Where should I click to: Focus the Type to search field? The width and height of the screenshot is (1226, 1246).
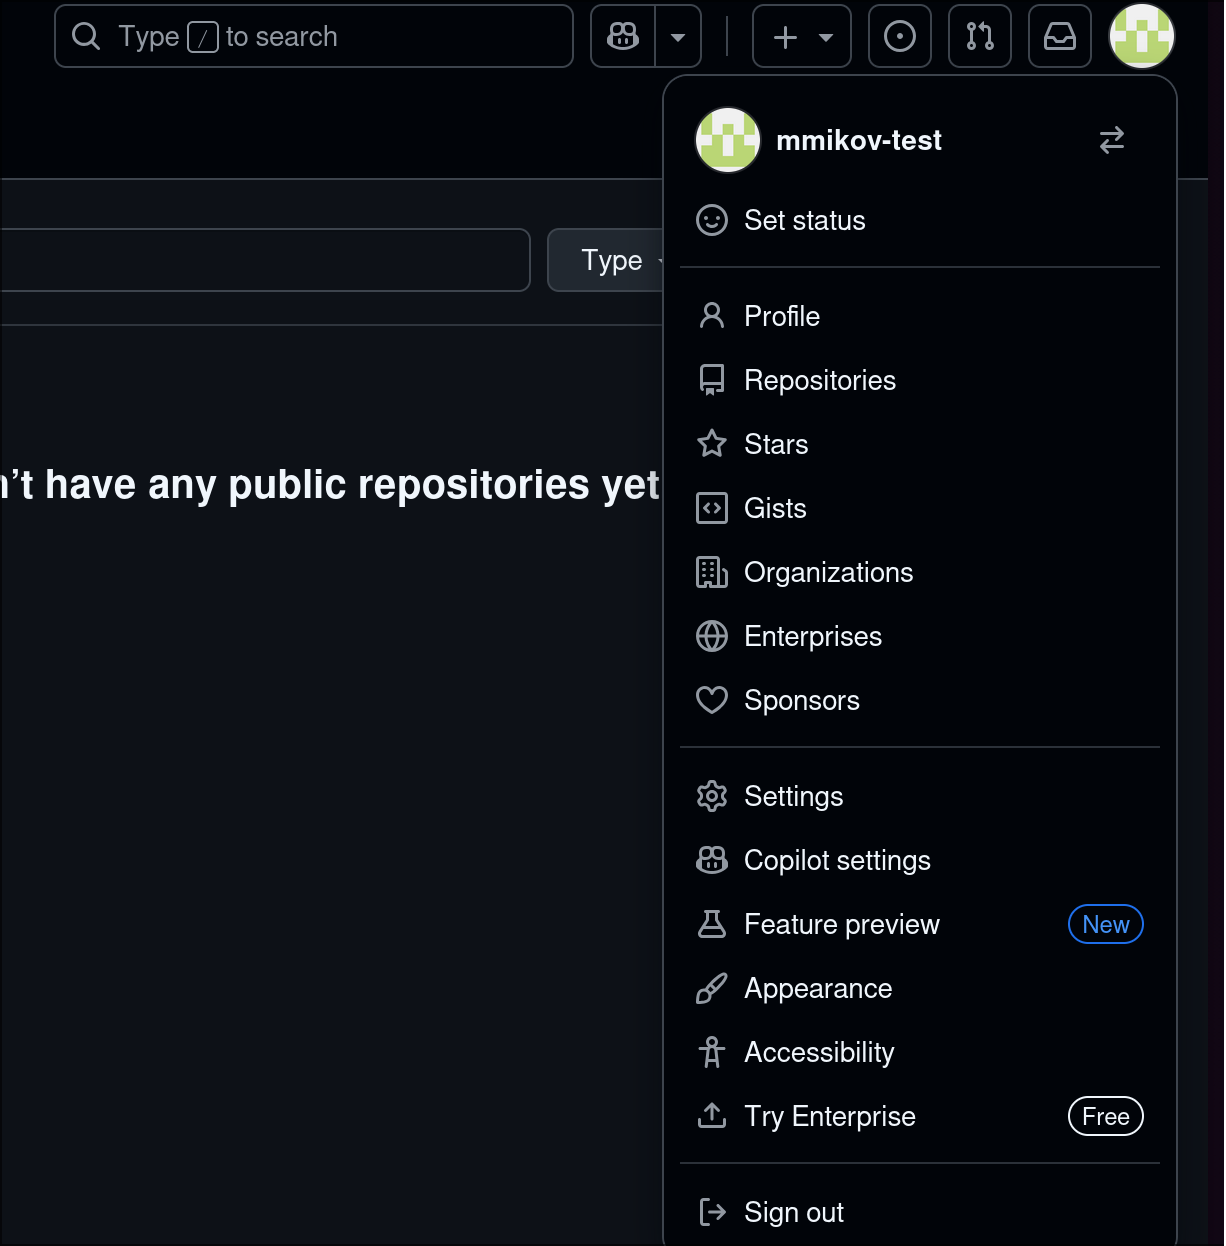click(314, 37)
